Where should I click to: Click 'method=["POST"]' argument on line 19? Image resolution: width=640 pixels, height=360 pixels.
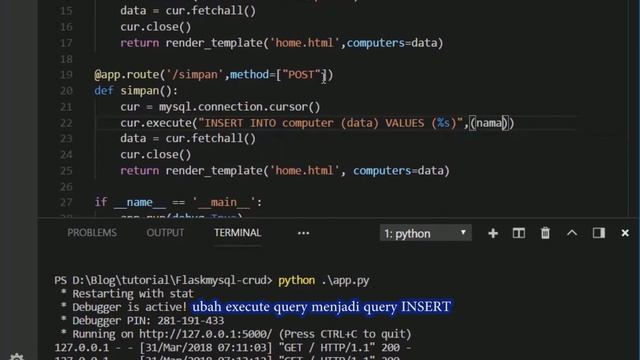click(278, 75)
